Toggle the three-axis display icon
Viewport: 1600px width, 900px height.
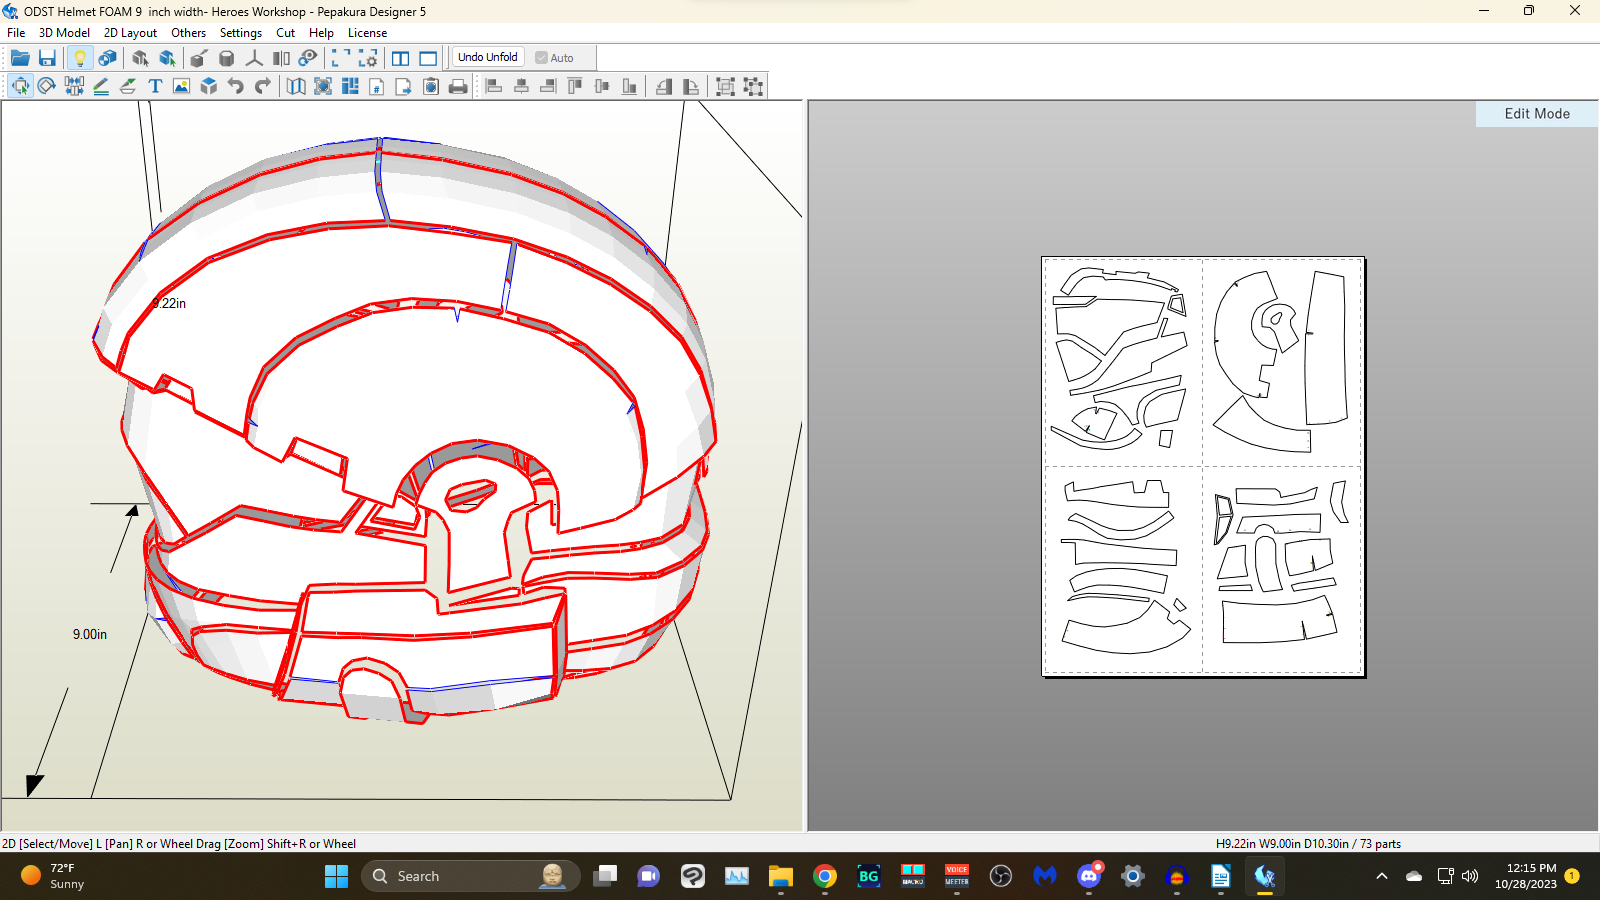pyautogui.click(x=254, y=58)
